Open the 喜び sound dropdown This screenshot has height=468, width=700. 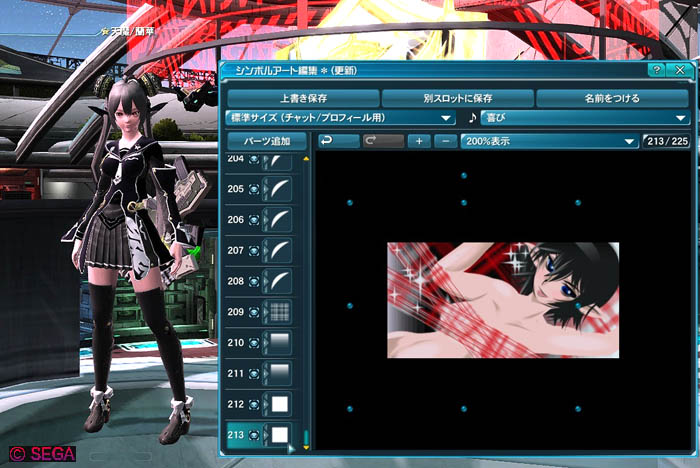585,118
